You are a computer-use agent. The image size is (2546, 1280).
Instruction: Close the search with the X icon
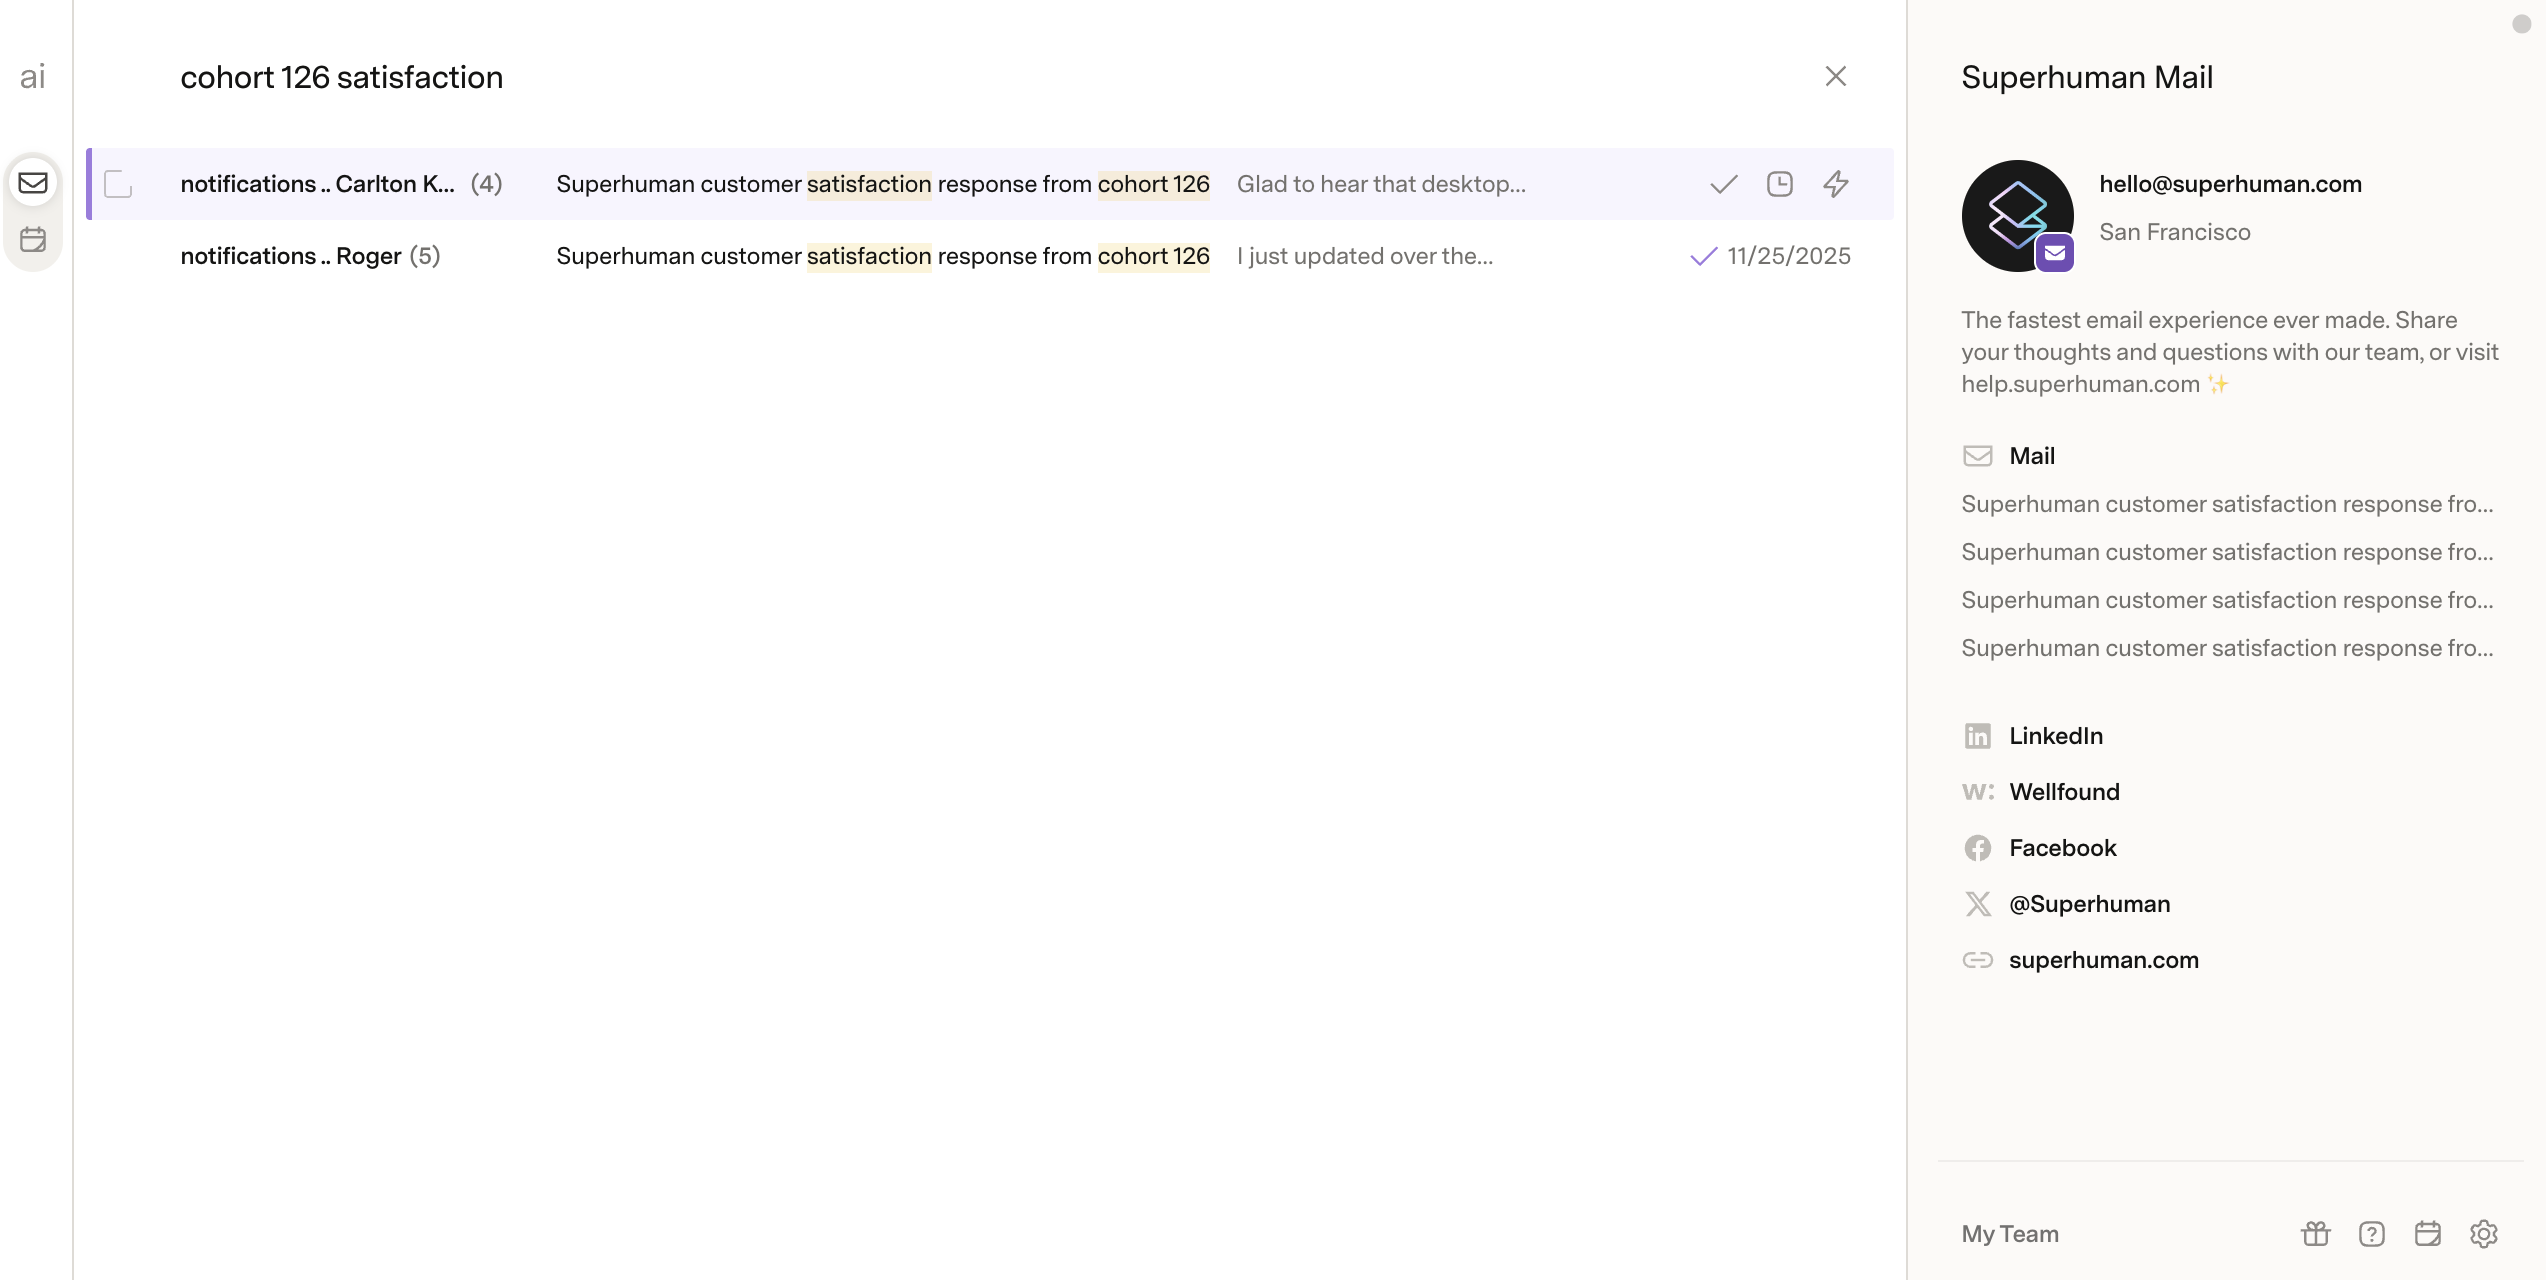[1835, 77]
